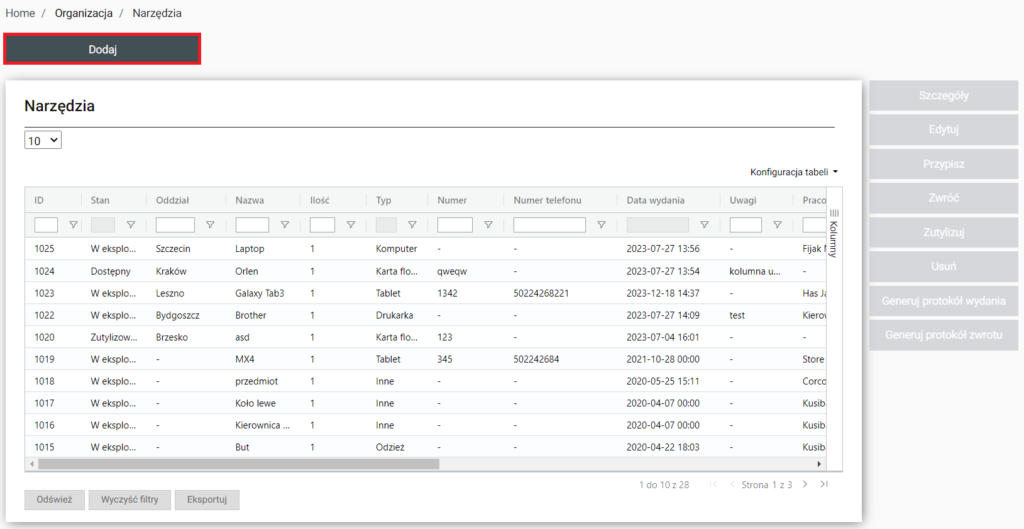Open the rows-per-page dropdown showing 10

coord(43,141)
